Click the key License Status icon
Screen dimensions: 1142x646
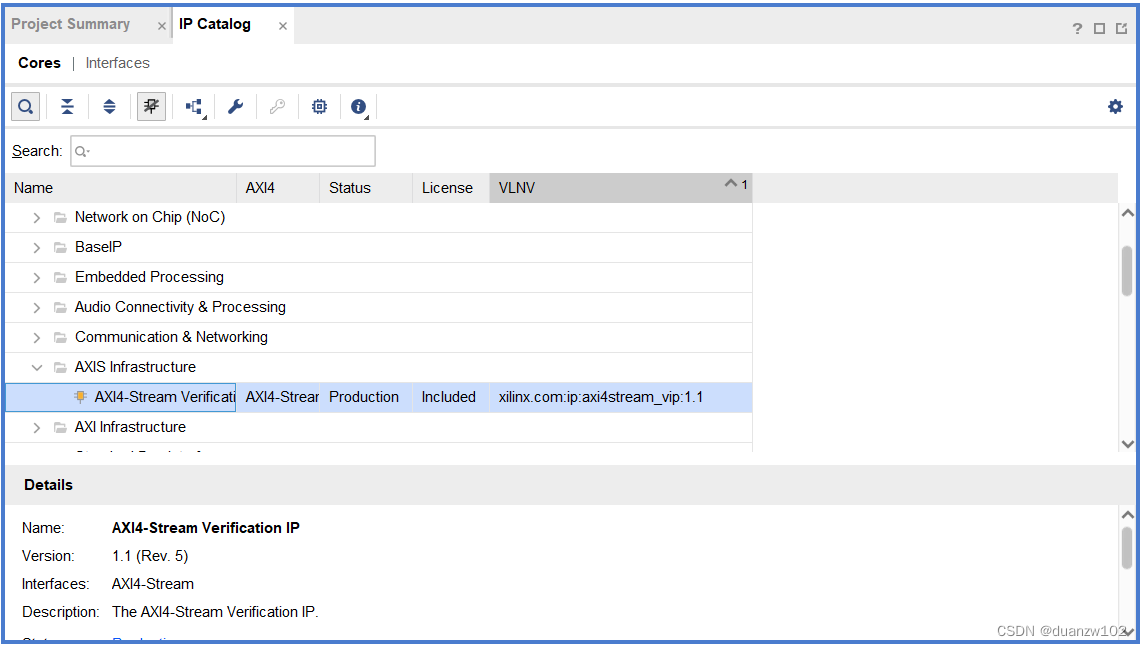(277, 107)
